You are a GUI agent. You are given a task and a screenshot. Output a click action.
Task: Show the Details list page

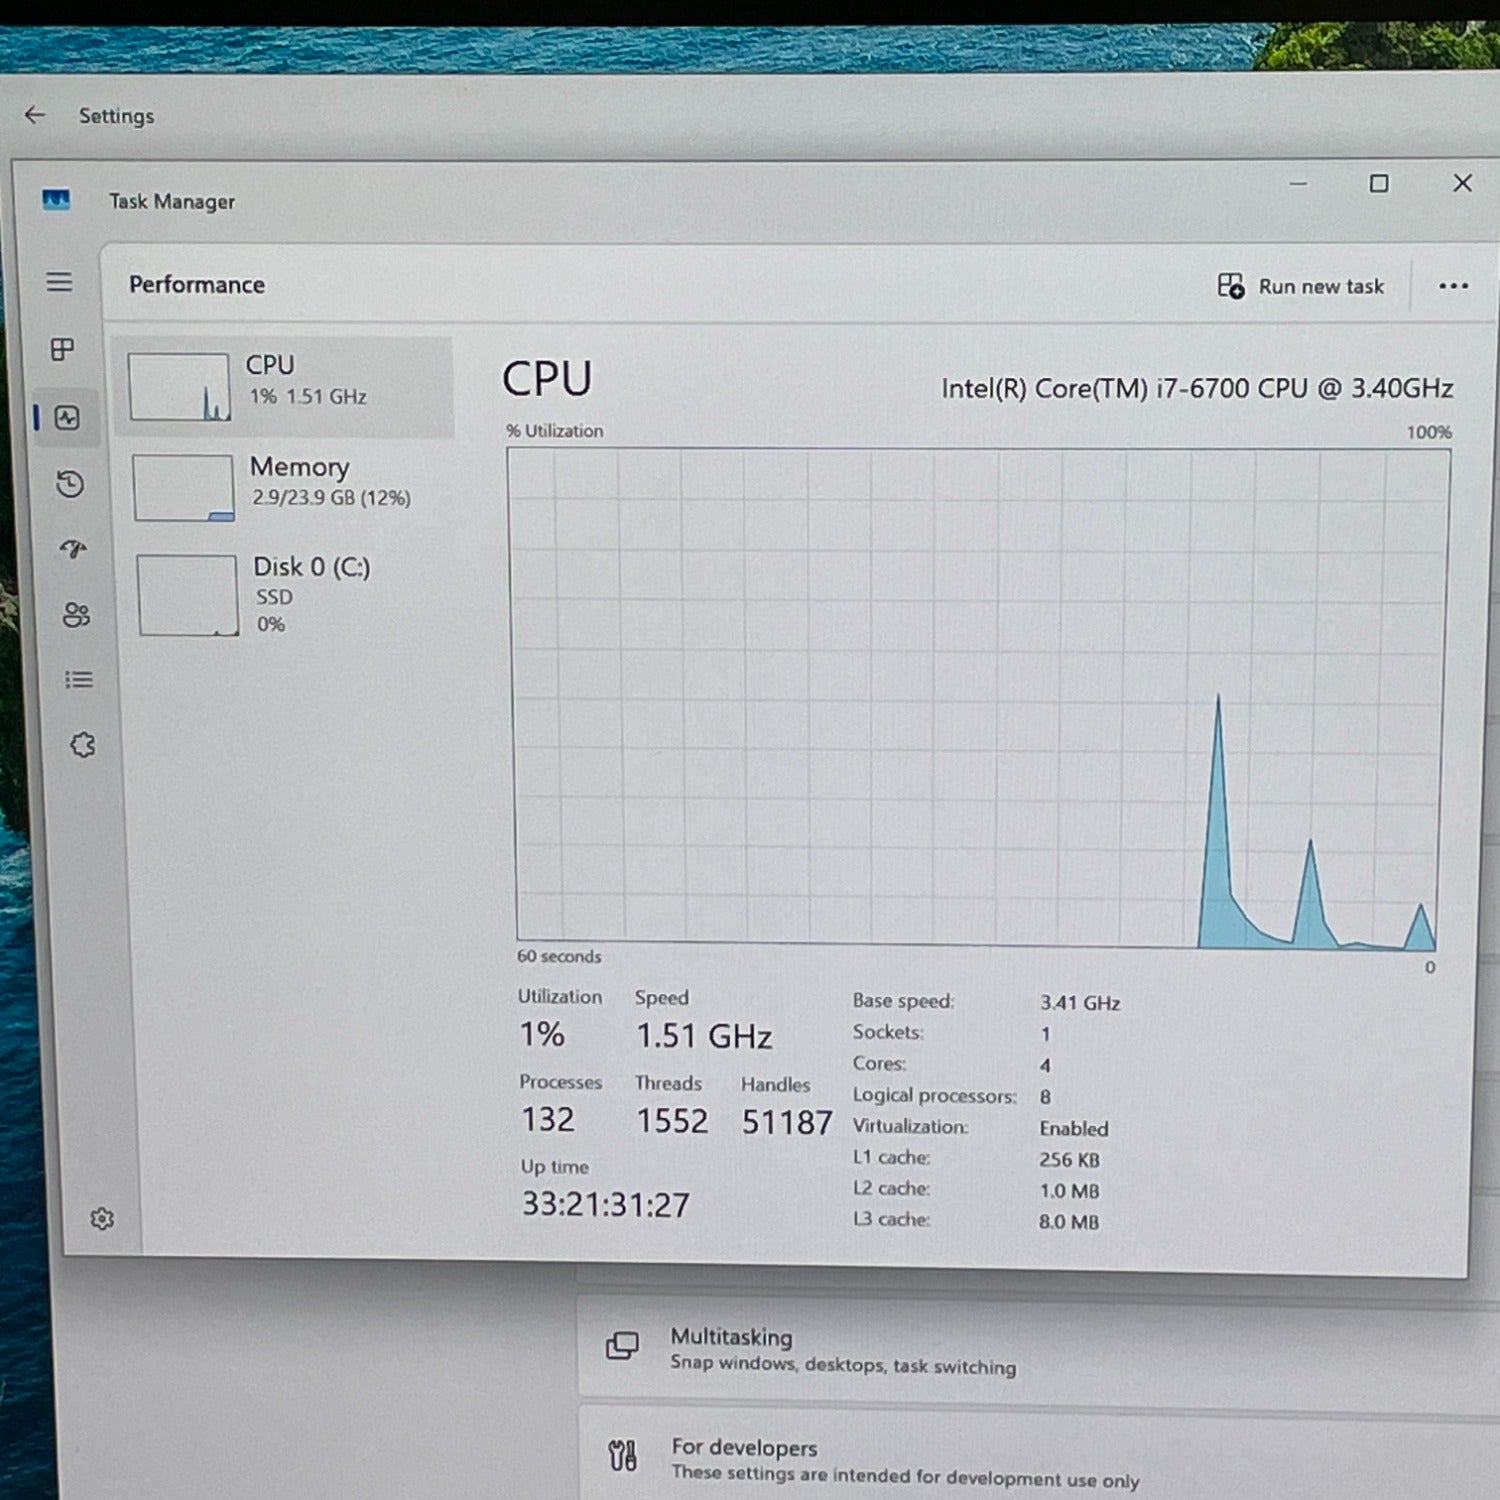pos(78,680)
